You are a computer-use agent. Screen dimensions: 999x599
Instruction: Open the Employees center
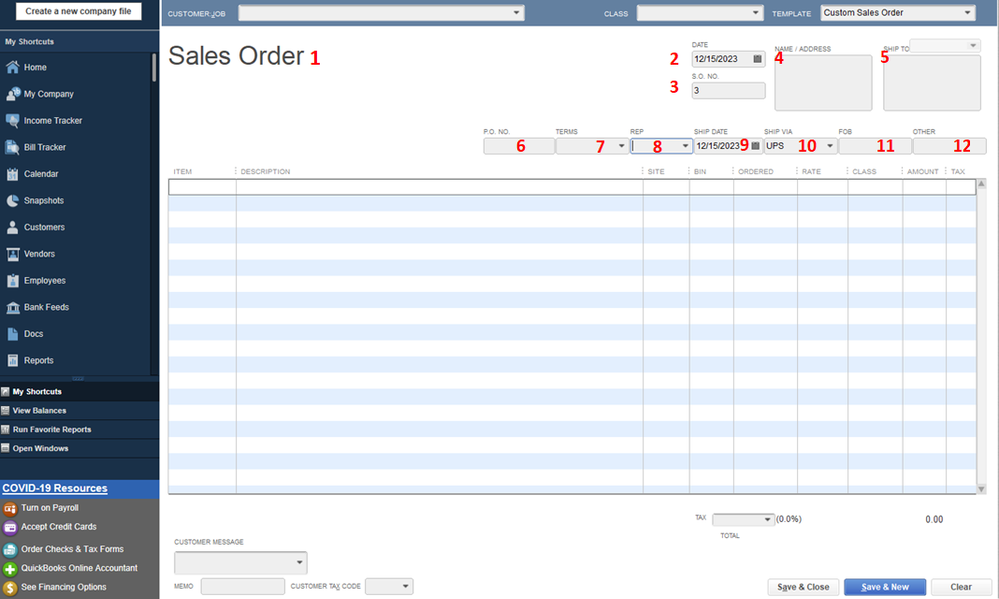(x=45, y=280)
